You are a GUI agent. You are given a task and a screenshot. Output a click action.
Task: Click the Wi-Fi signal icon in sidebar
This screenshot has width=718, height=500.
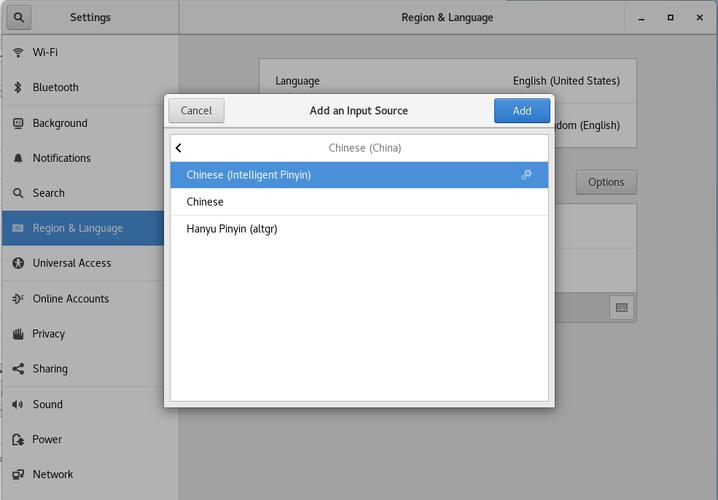(x=18, y=52)
